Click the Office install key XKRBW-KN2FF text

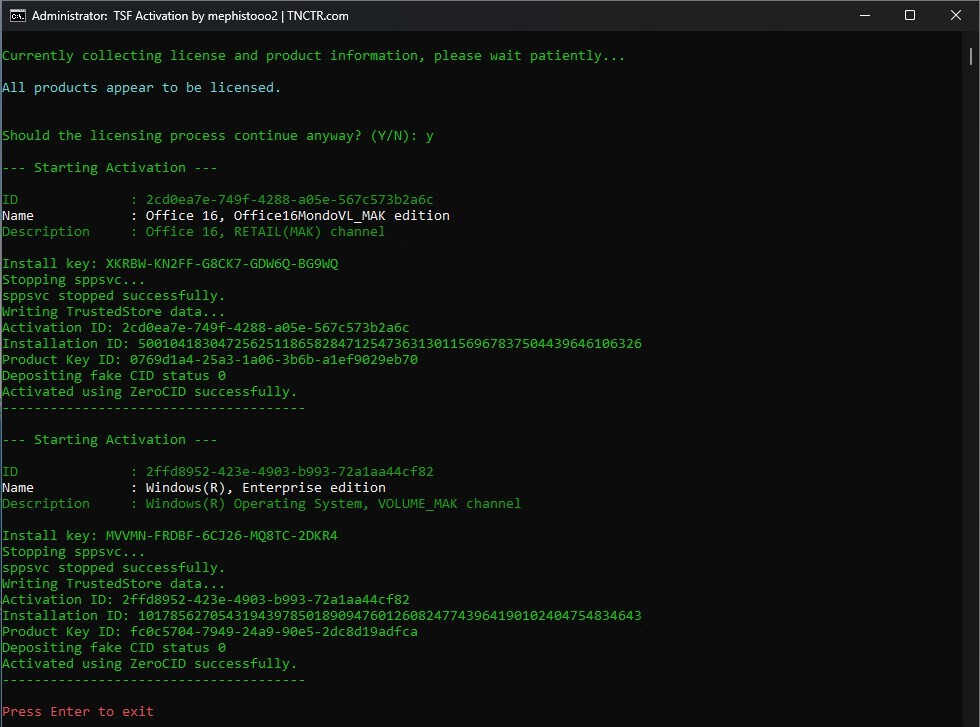click(x=222, y=264)
